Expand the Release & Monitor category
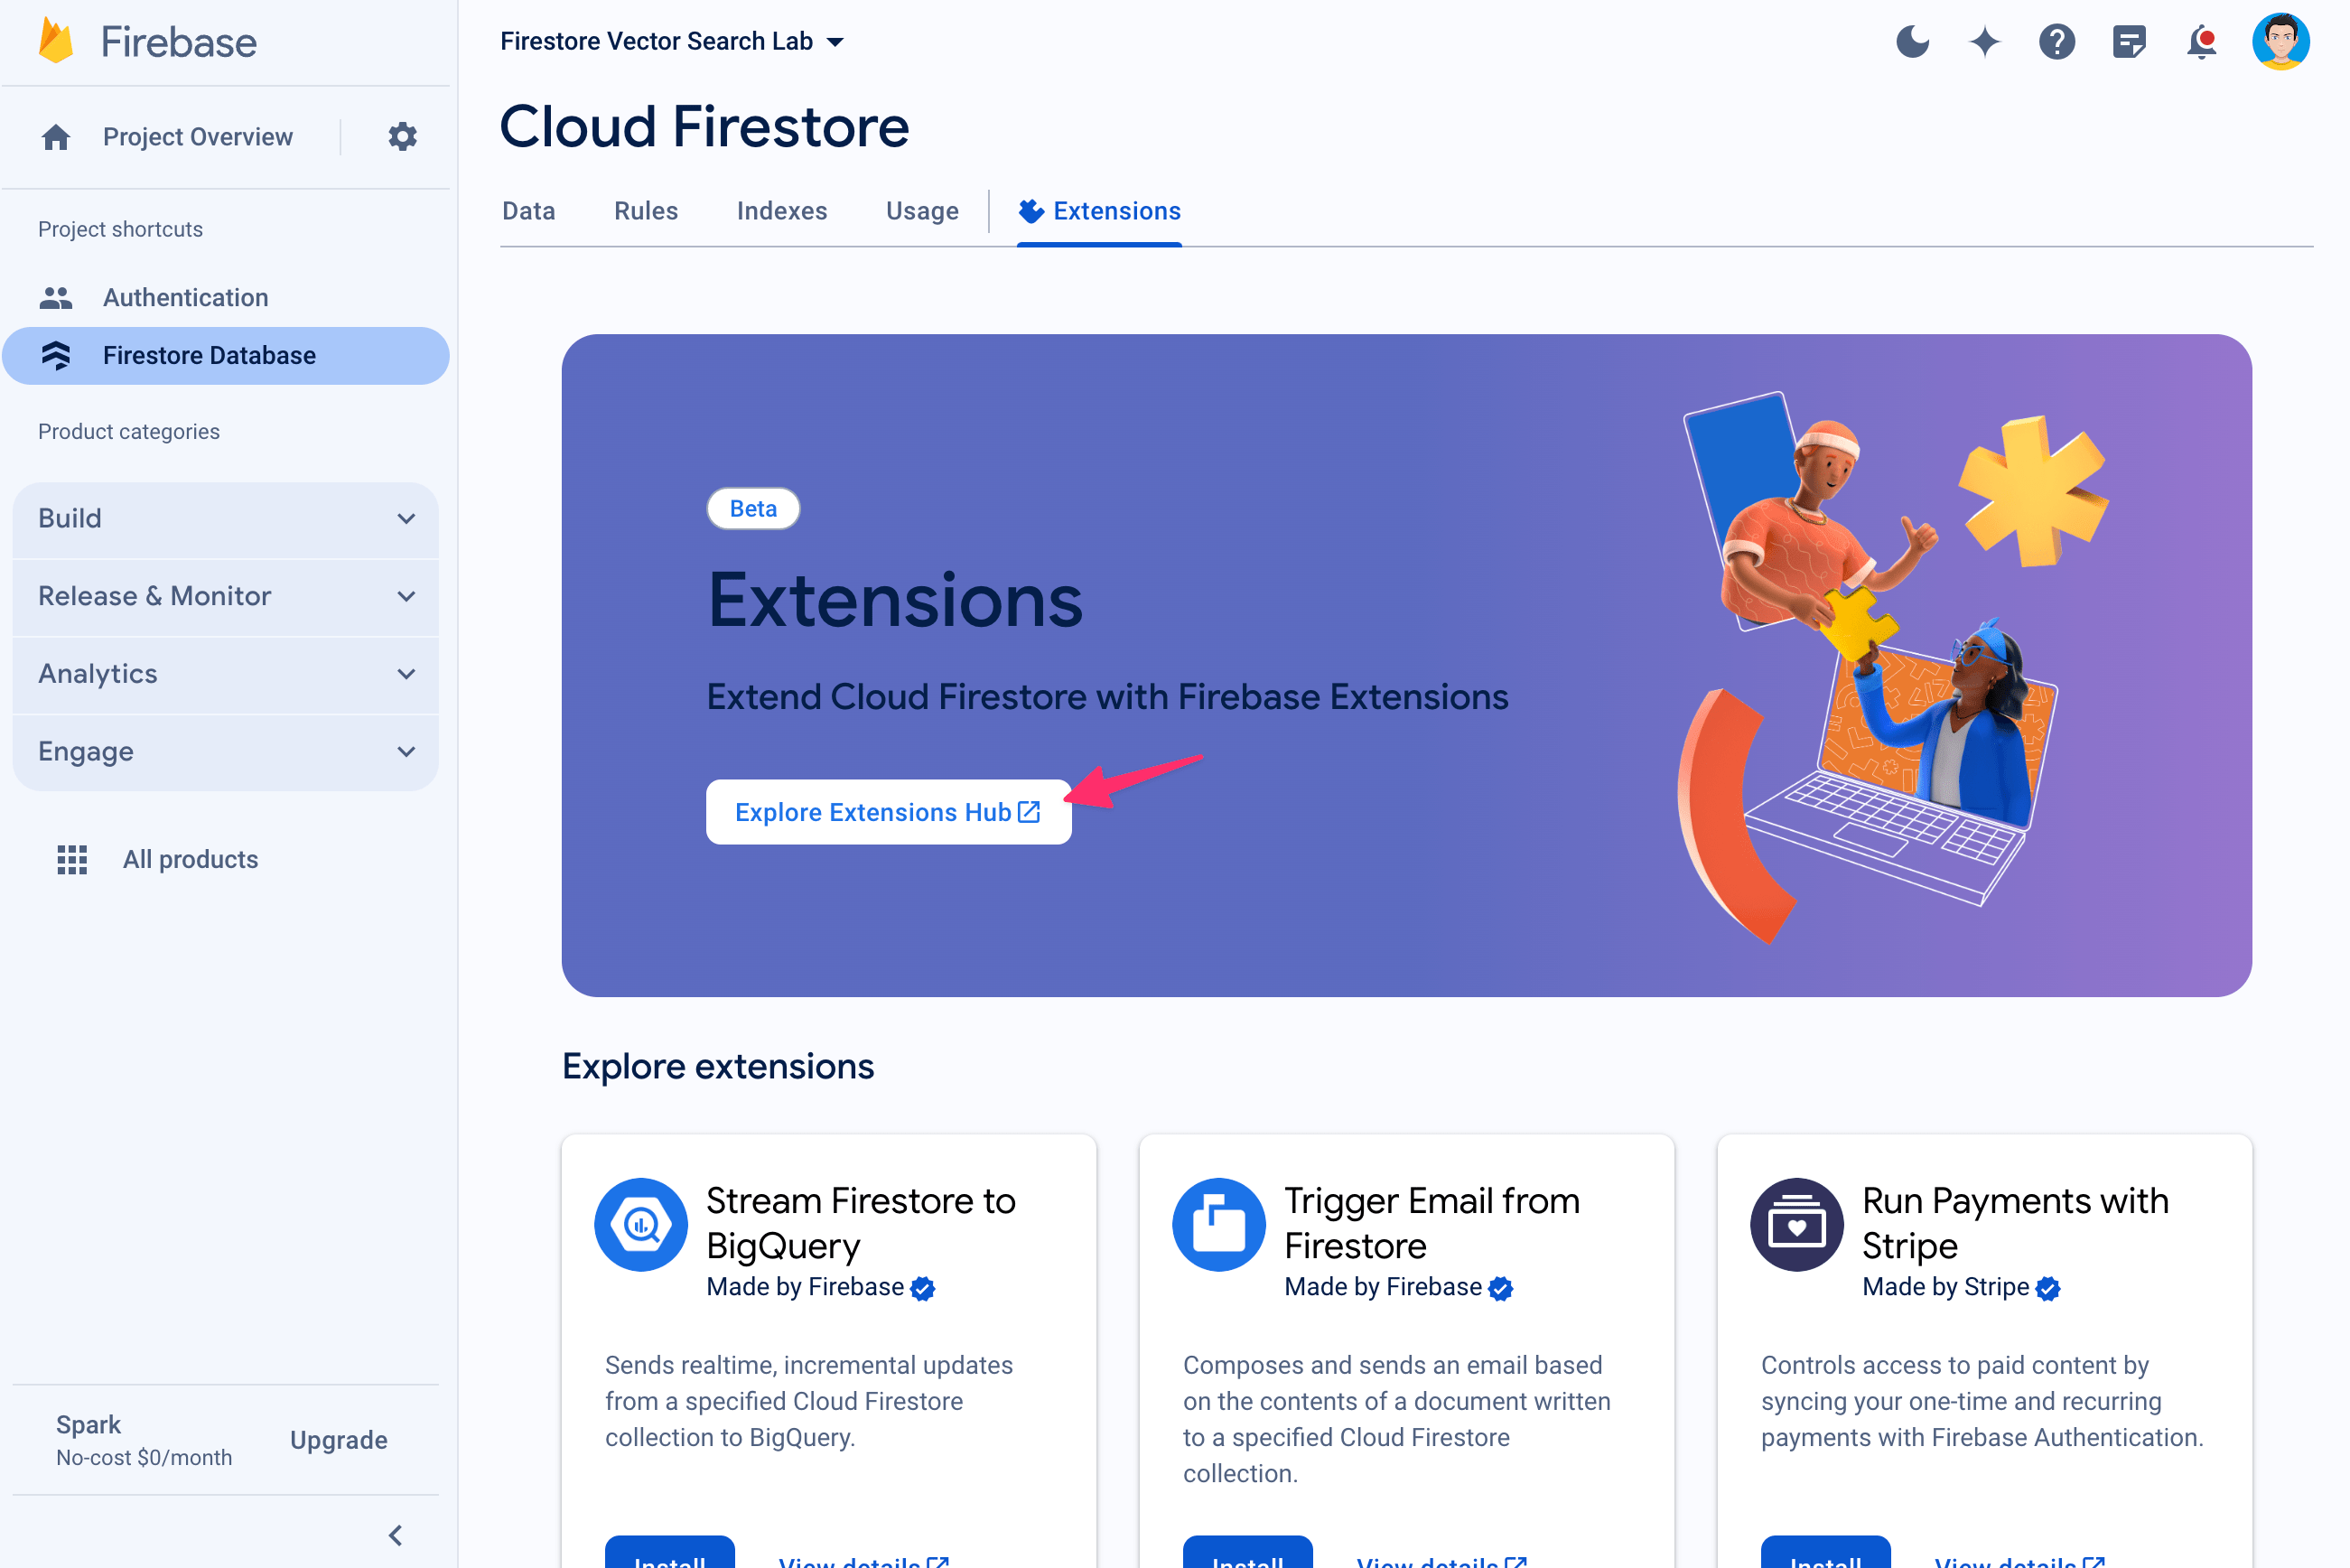Screen dimensions: 2350x1568 (x=228, y=597)
